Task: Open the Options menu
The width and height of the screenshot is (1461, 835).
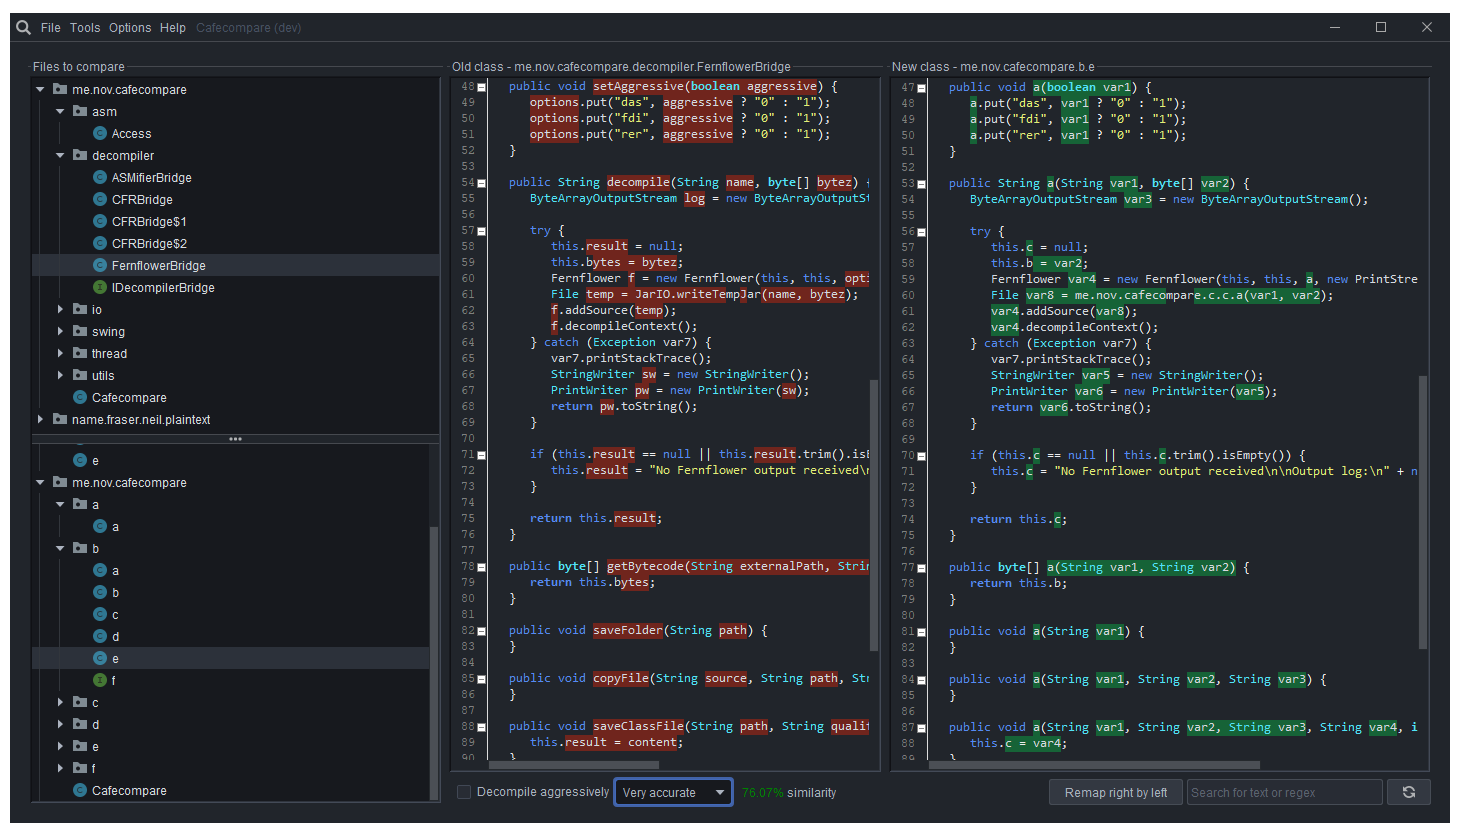Action: click(x=129, y=27)
